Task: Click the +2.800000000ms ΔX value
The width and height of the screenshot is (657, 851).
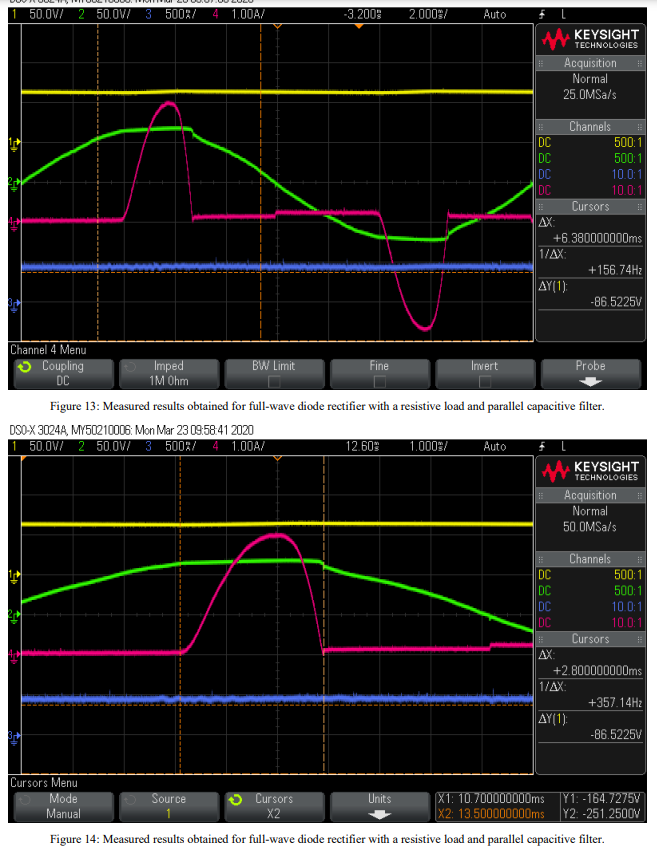Action: click(597, 671)
